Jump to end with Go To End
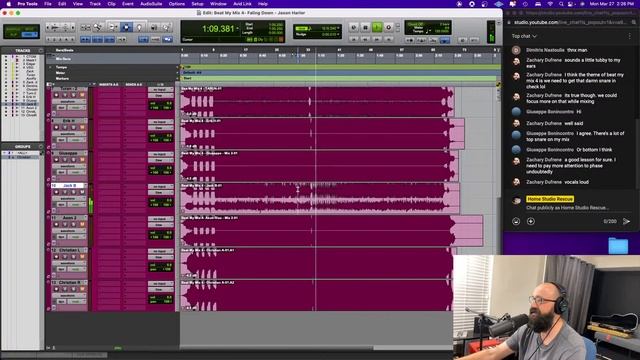This screenshot has height=360, width=640. pyautogui.click(x=389, y=39)
